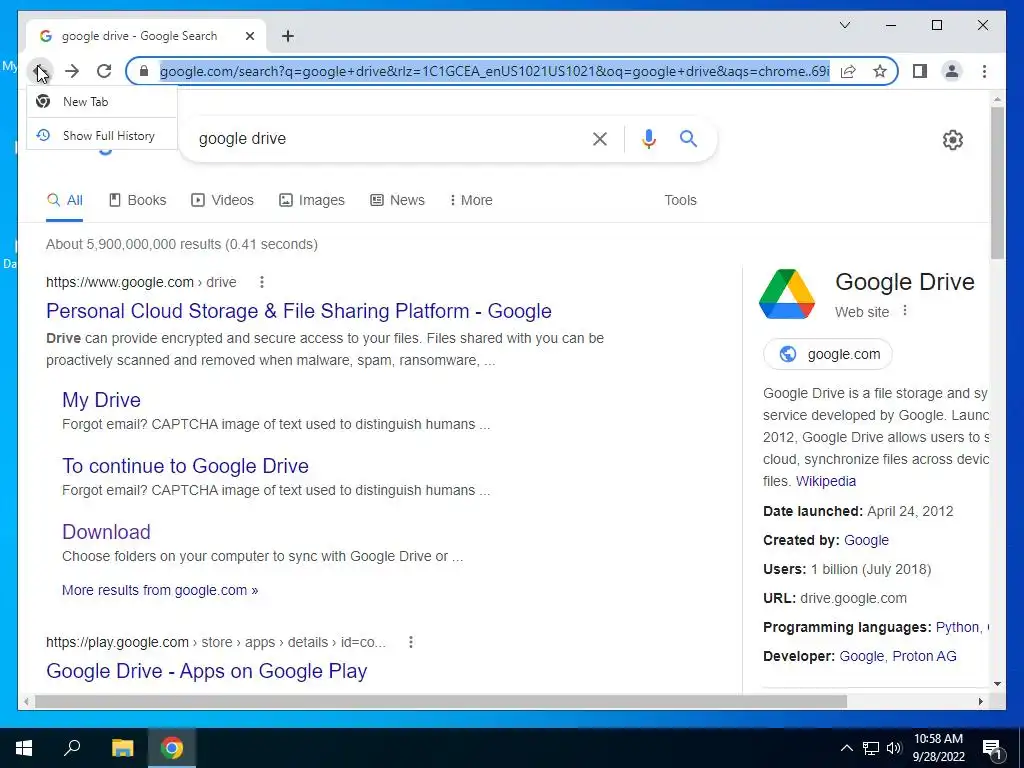
Task: Open options dots for play.google.com result
Action: point(411,642)
